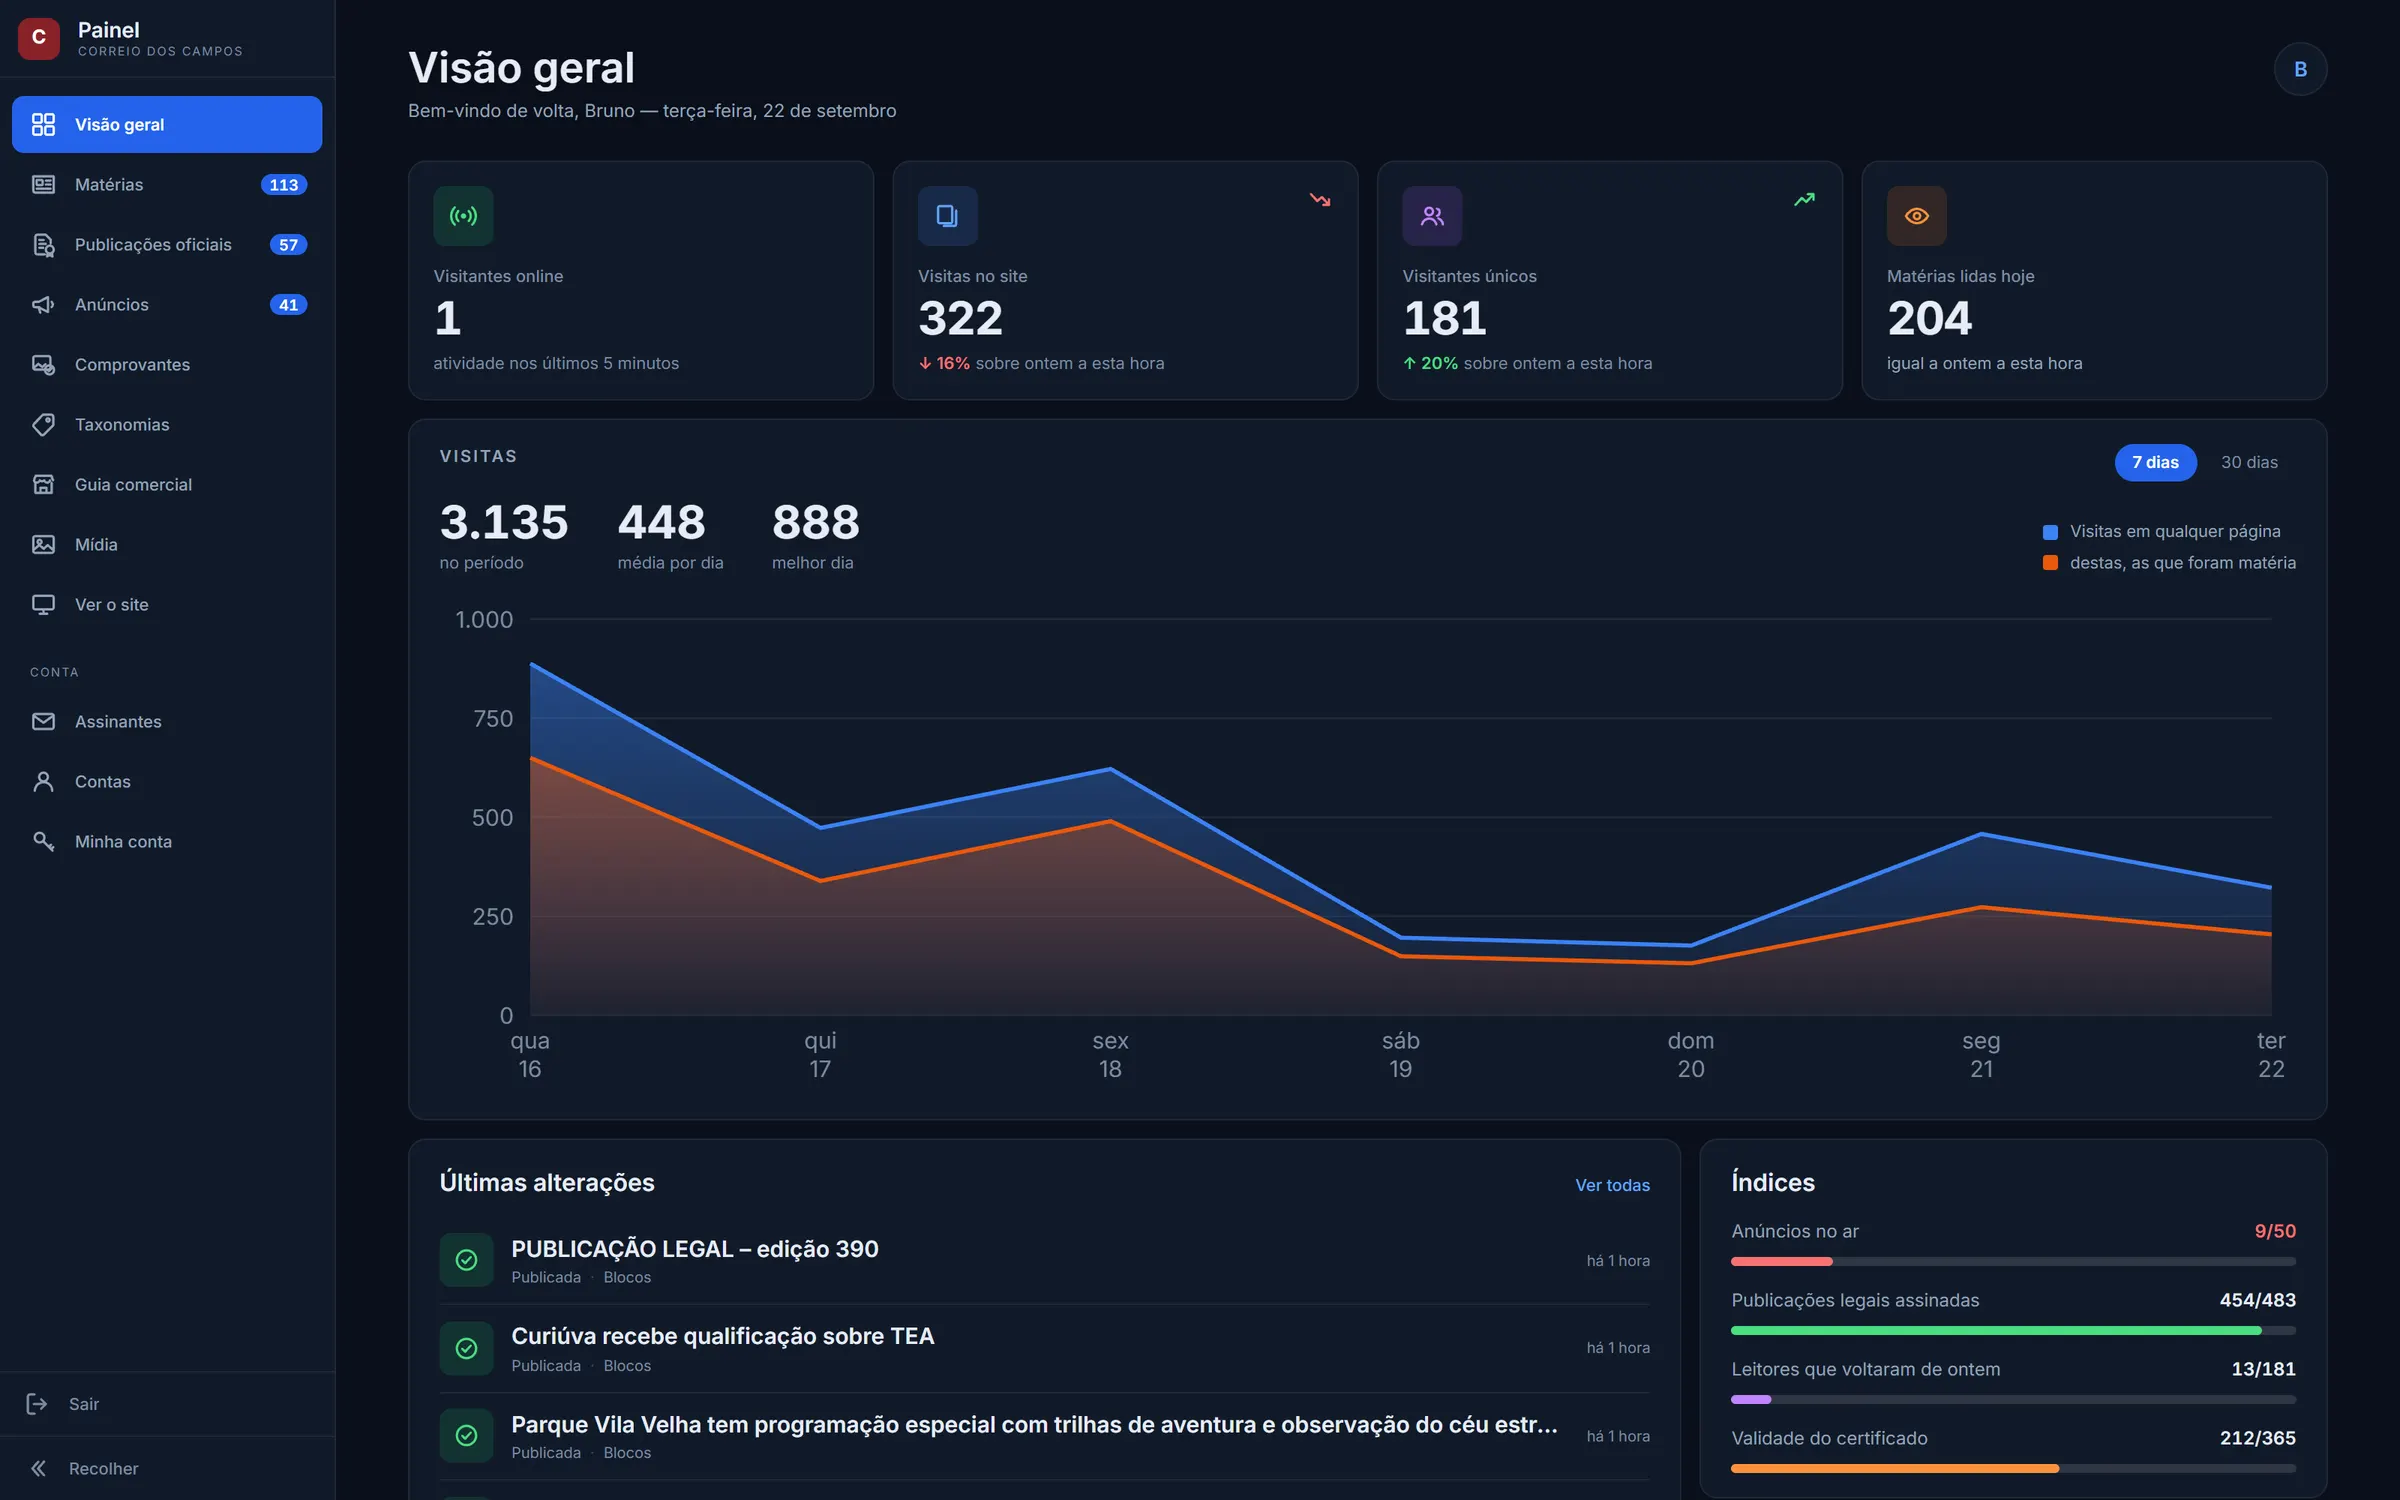Click the Recolher double-chevron icon
2400x1500 pixels.
[37, 1468]
